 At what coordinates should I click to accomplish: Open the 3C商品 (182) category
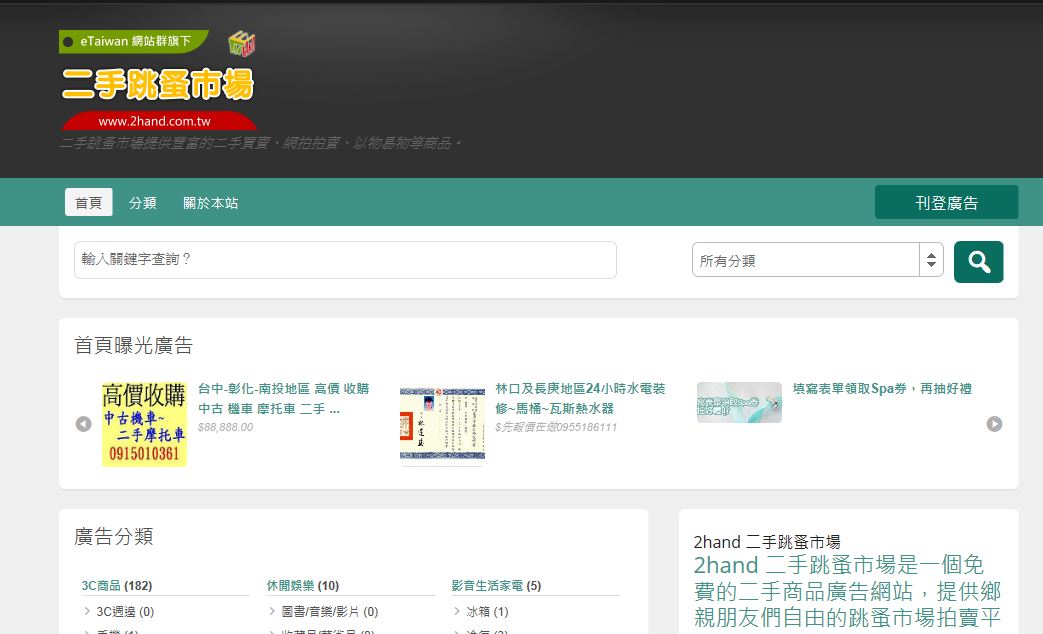116,585
